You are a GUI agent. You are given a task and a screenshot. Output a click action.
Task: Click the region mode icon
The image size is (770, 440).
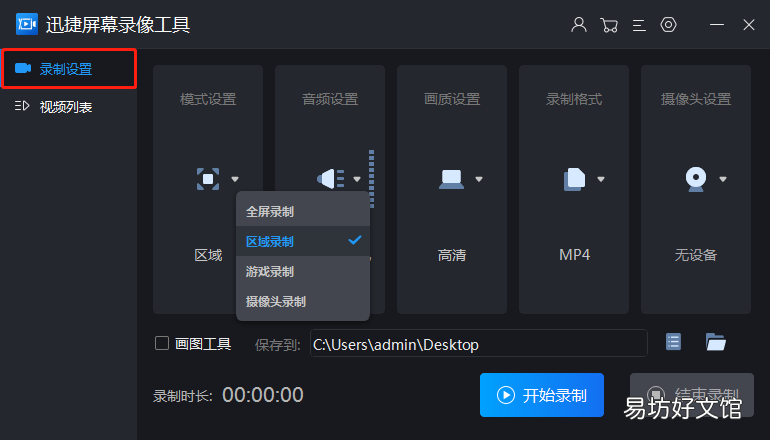208,179
